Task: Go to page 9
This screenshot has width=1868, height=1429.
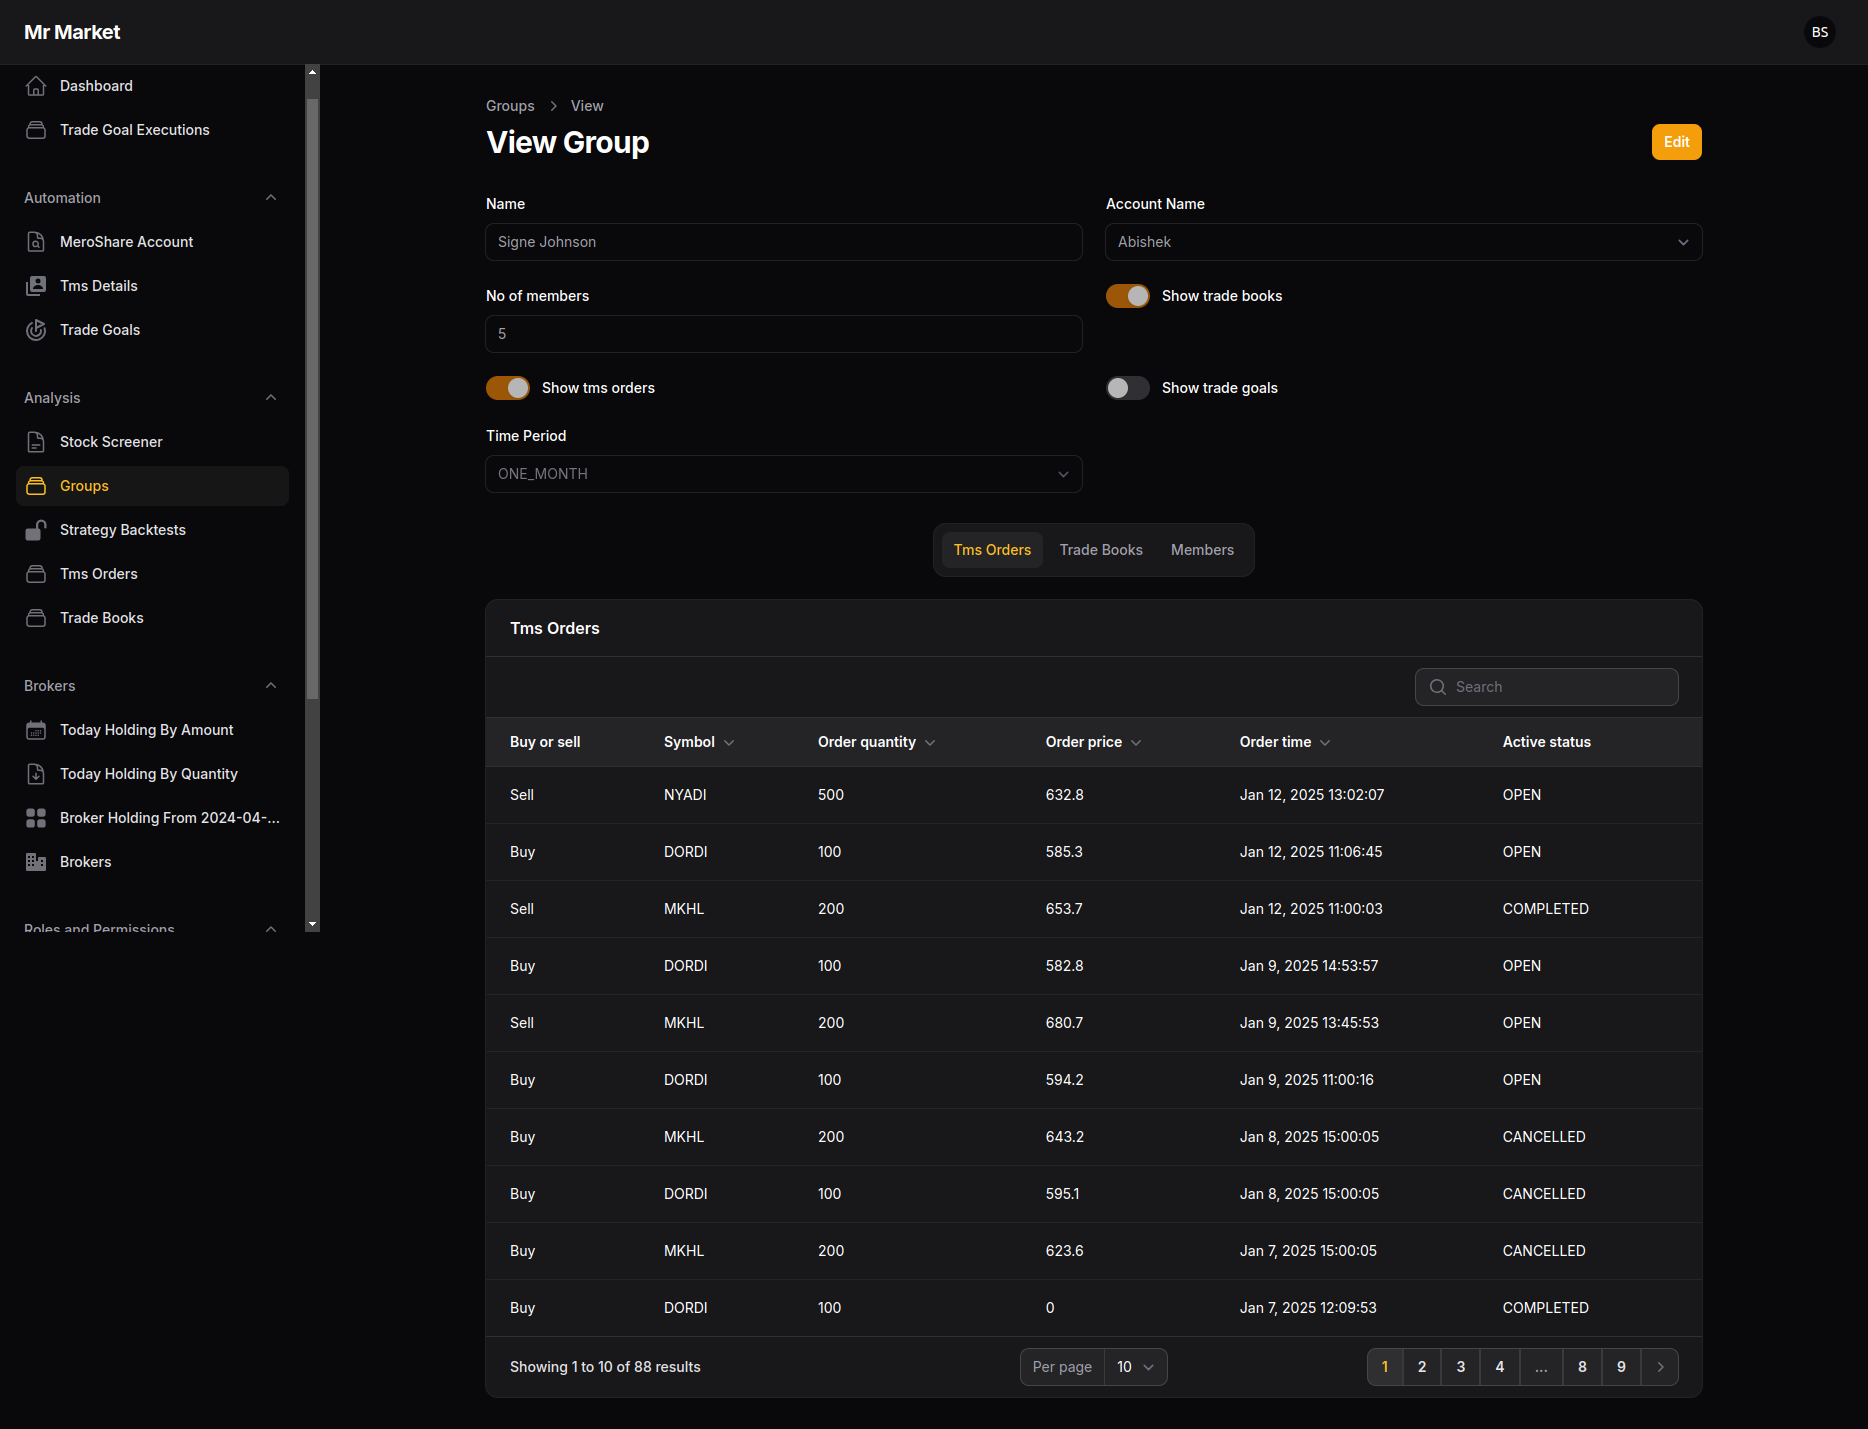Action: coord(1621,1367)
